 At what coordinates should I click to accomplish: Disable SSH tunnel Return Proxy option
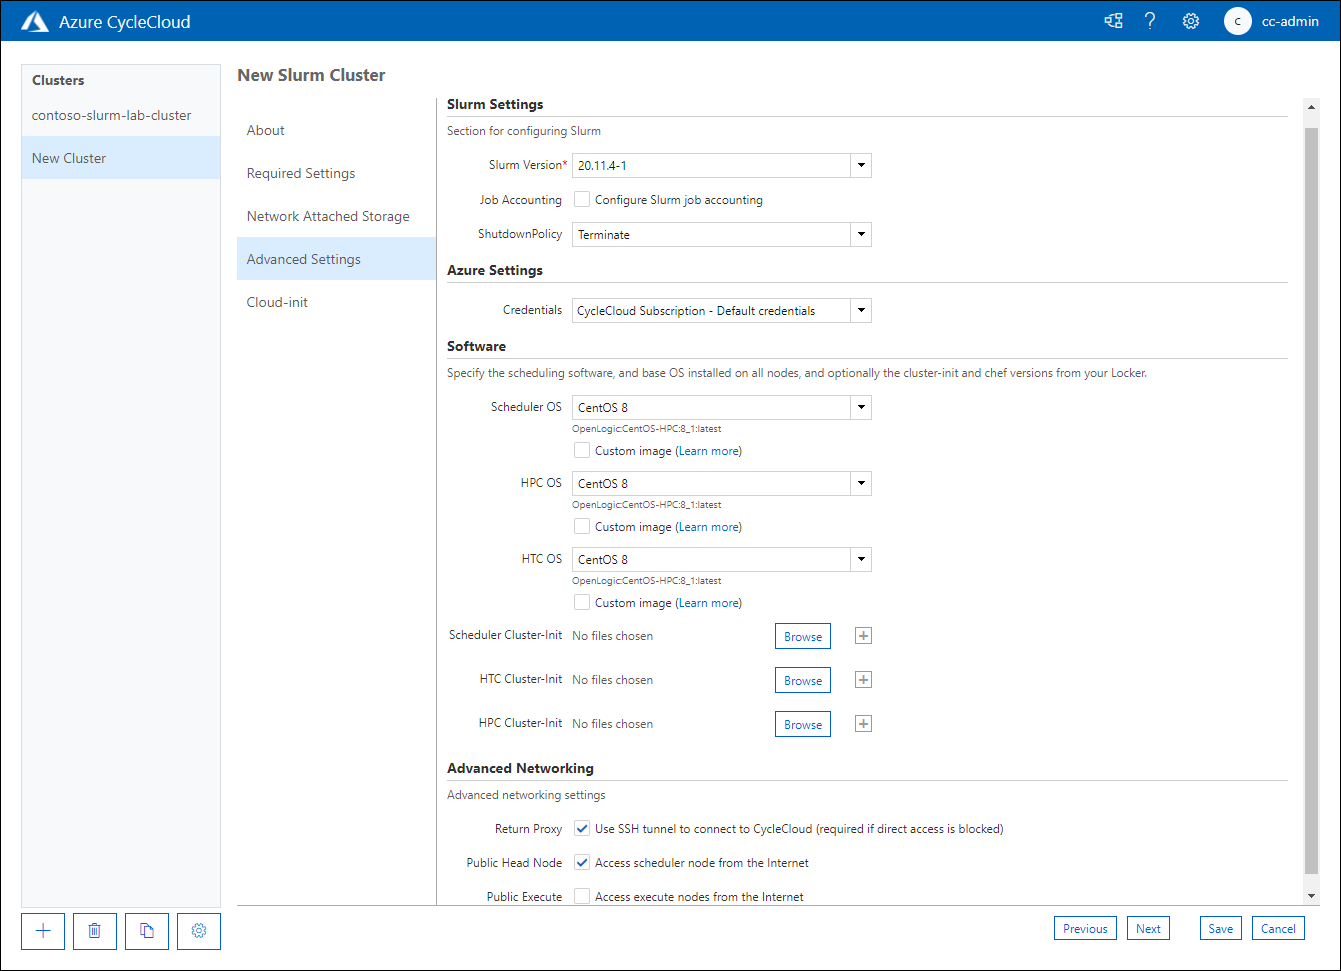582,828
